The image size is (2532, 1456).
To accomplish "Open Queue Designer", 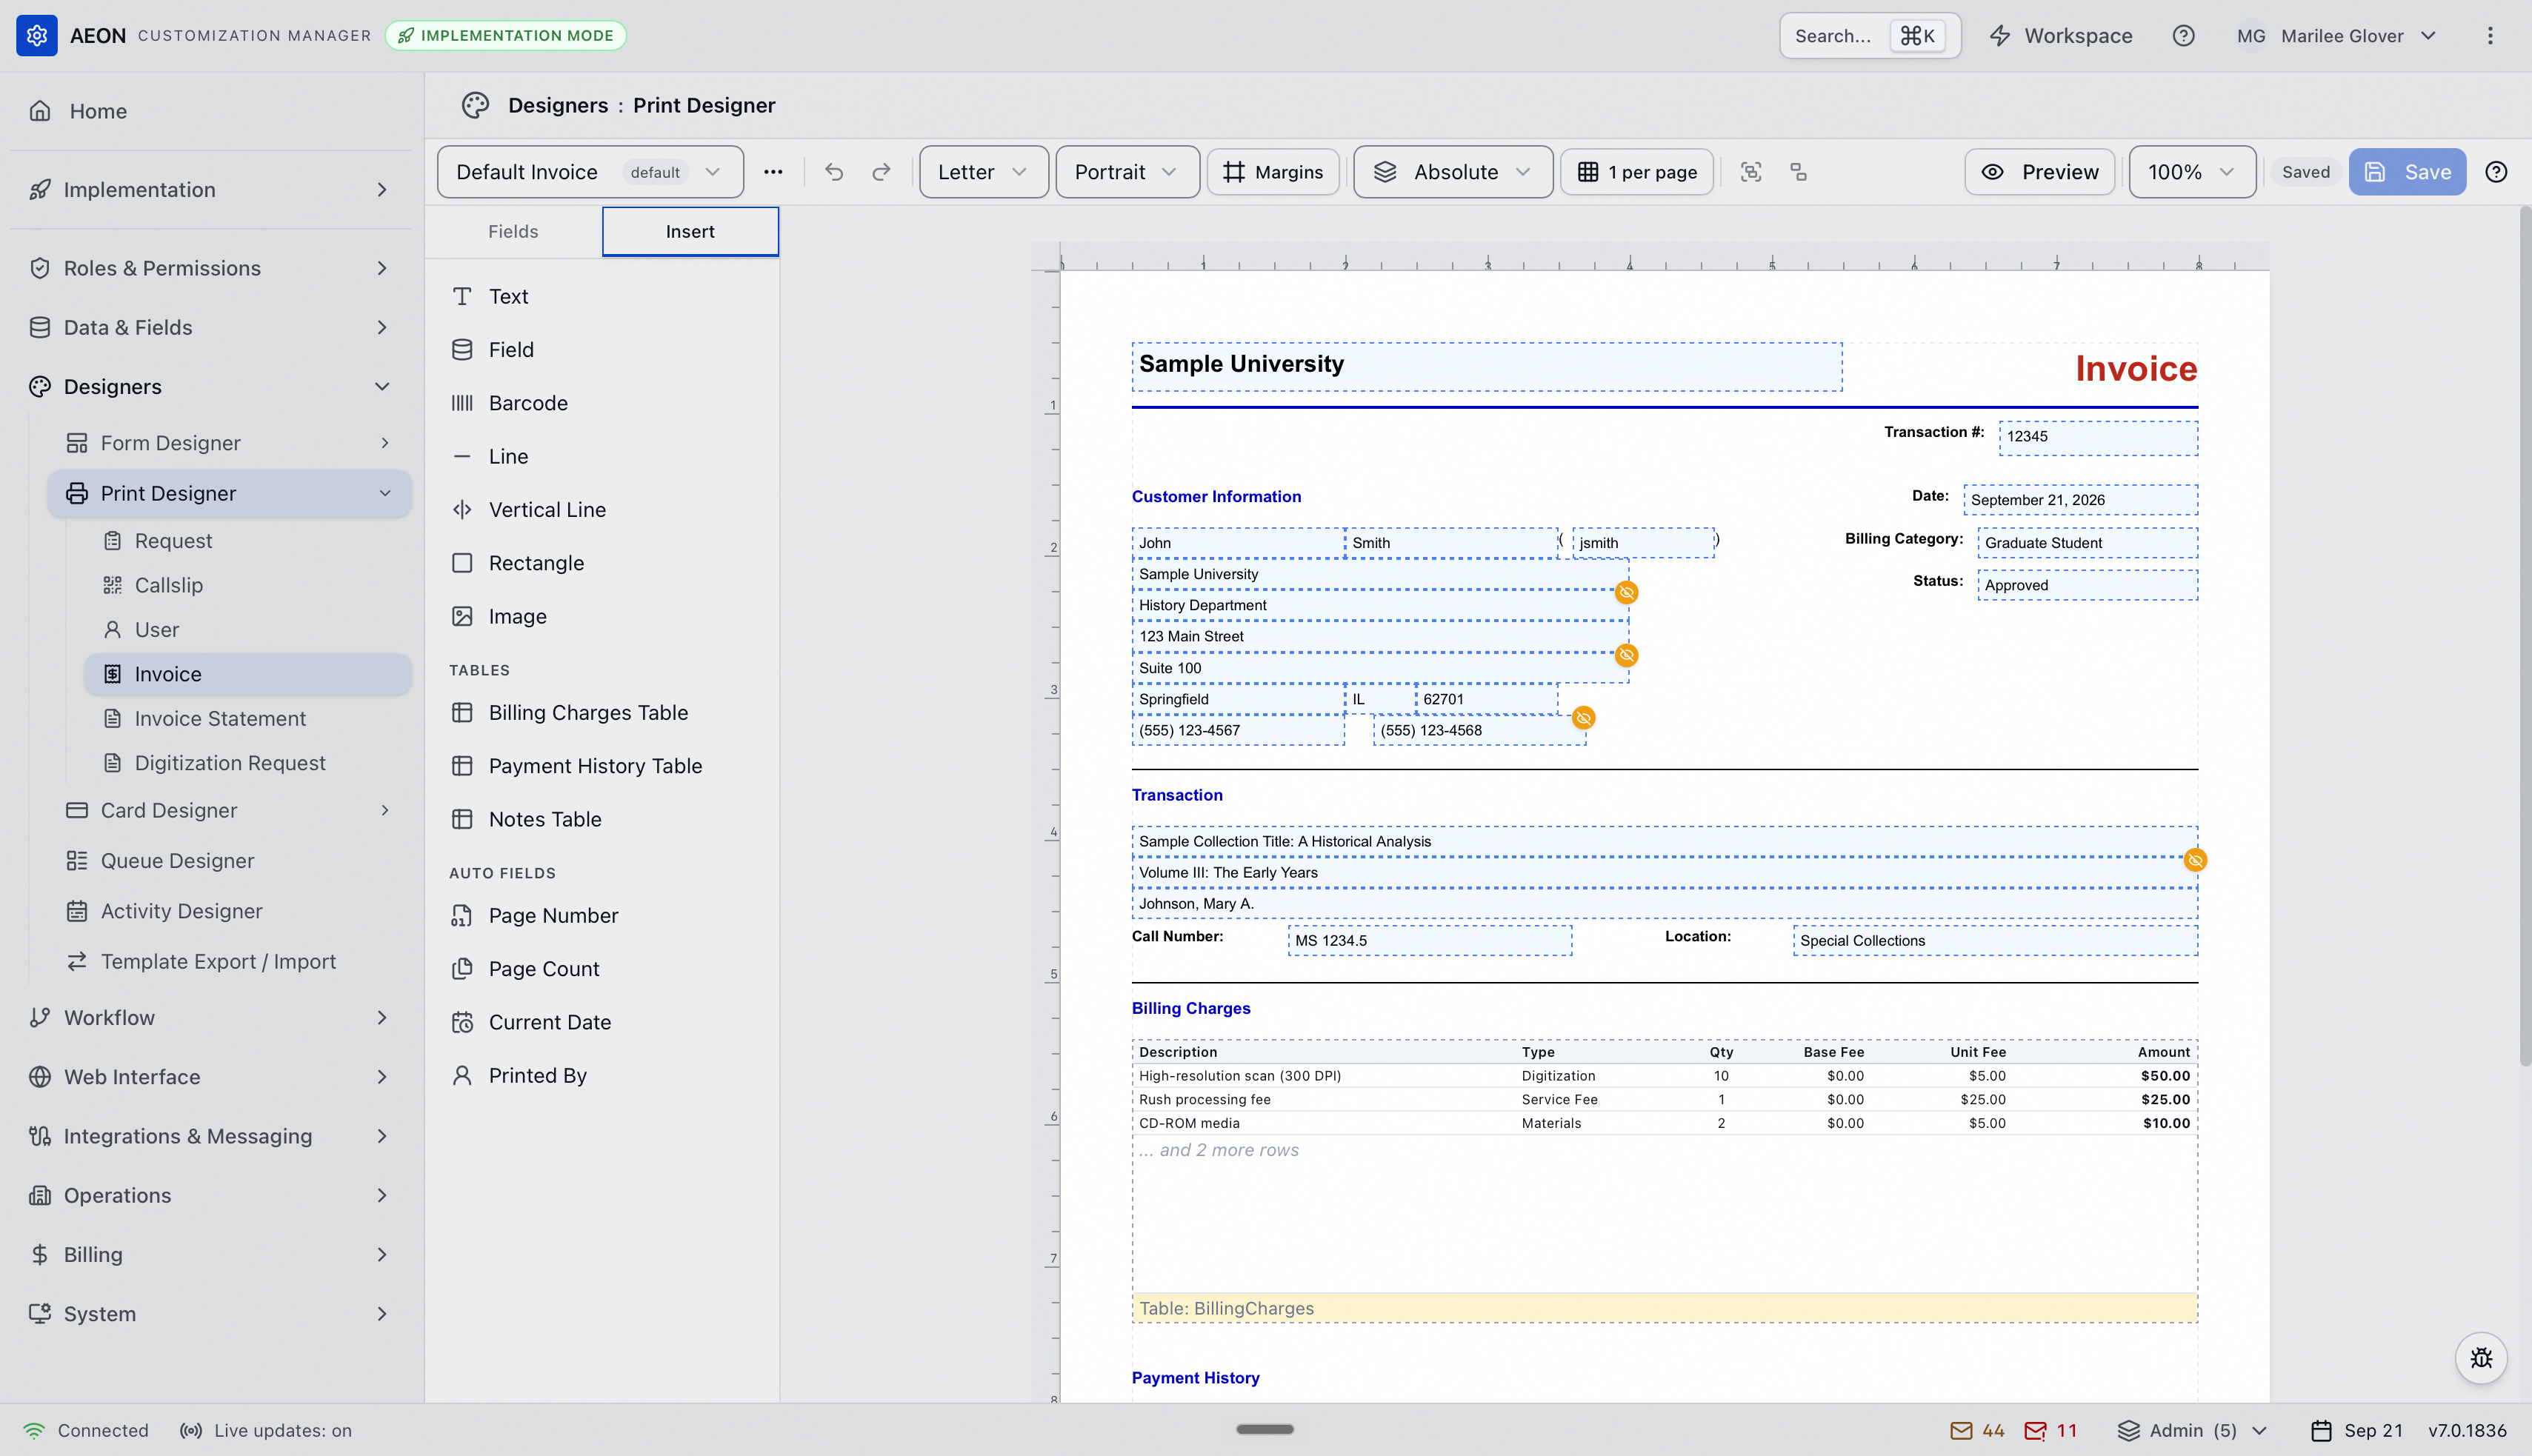I will coord(229,861).
